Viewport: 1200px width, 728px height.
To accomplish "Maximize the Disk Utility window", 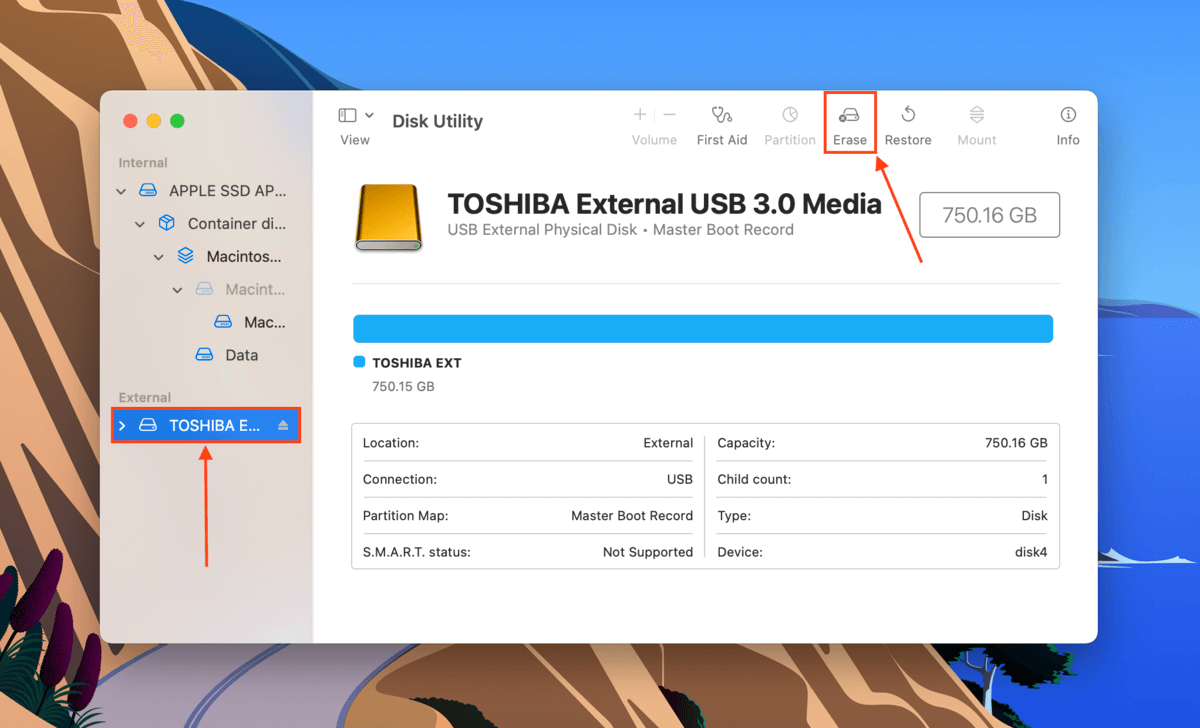I will coord(177,121).
